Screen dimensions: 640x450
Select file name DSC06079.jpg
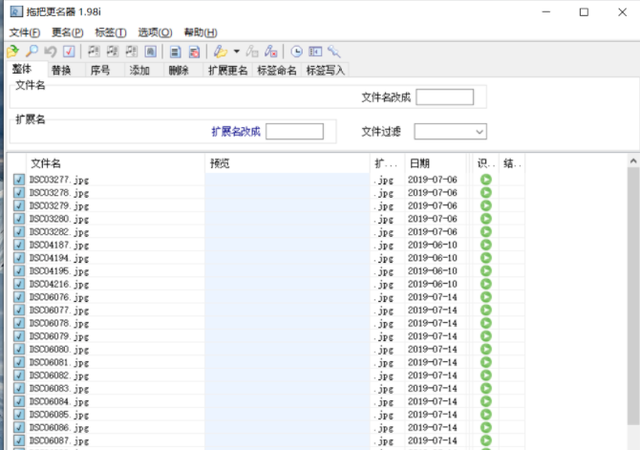(x=59, y=336)
